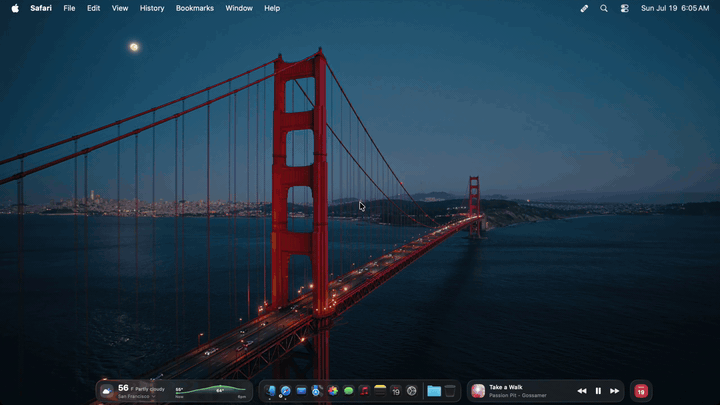Expand the San Francisco location chevron
This screenshot has height=405, width=720.
[x=153, y=396]
